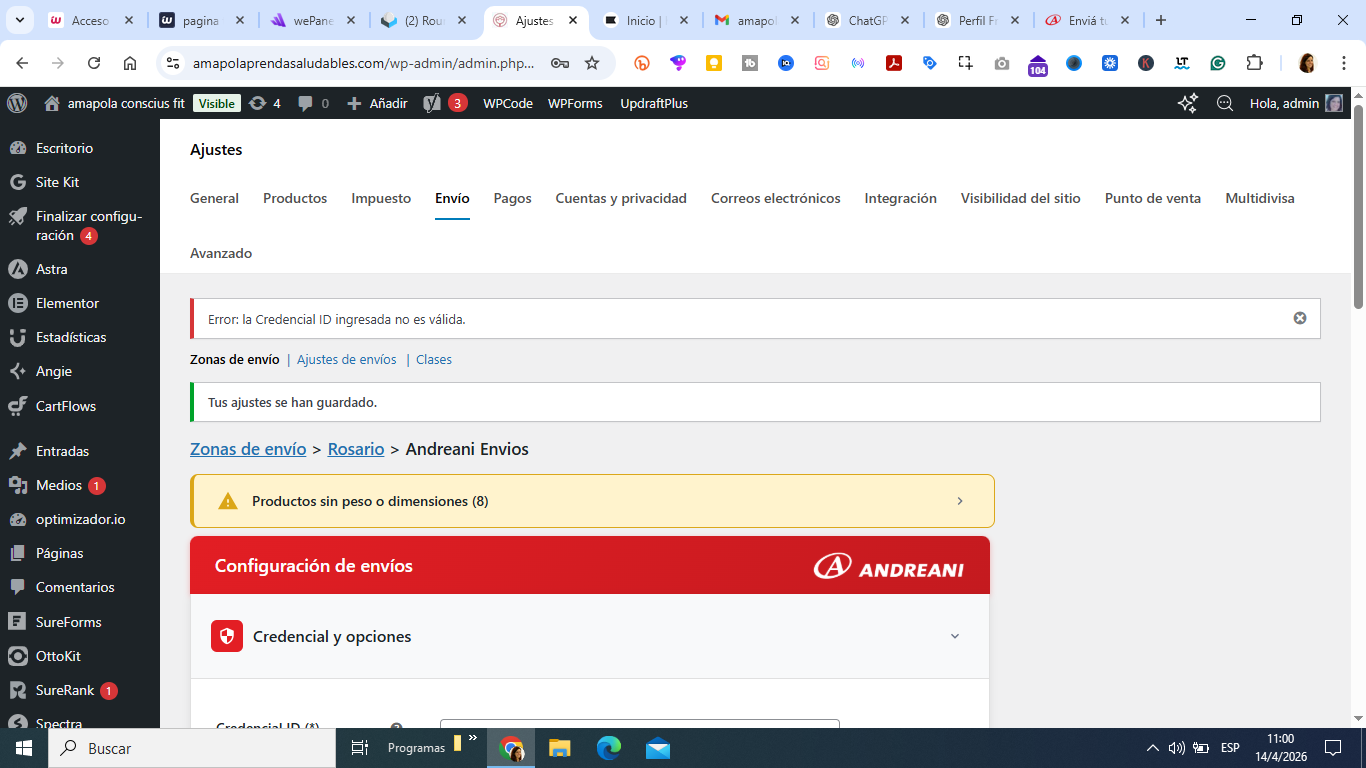Switch to the Productos settings tab
Screen dimensions: 1366x768
(295, 198)
